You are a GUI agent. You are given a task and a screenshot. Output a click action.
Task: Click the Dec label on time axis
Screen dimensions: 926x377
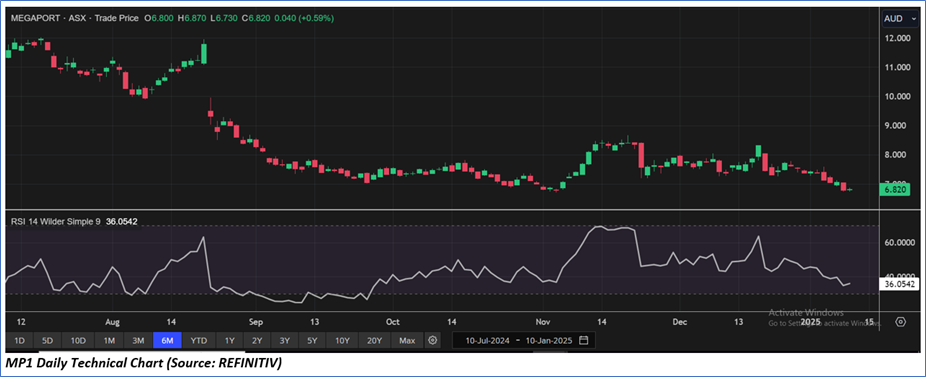[x=680, y=322]
